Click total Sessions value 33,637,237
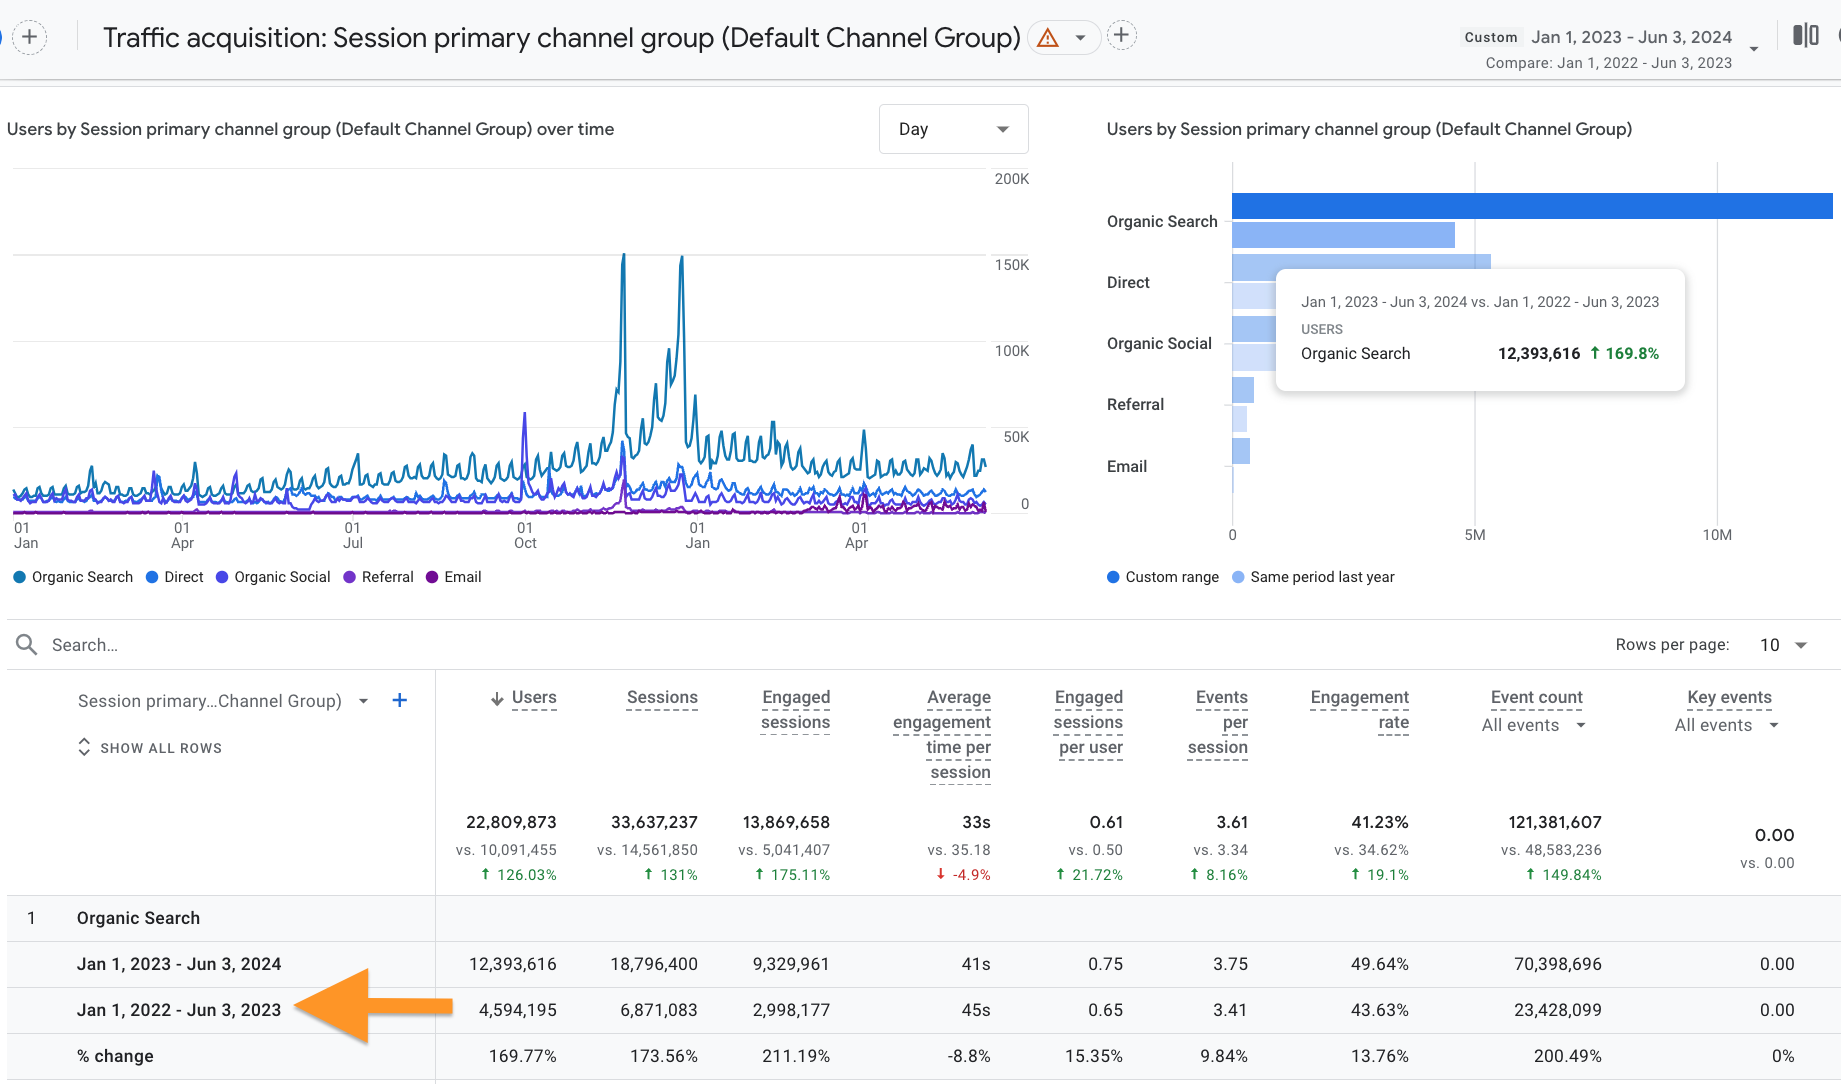This screenshot has width=1841, height=1084. coord(654,822)
